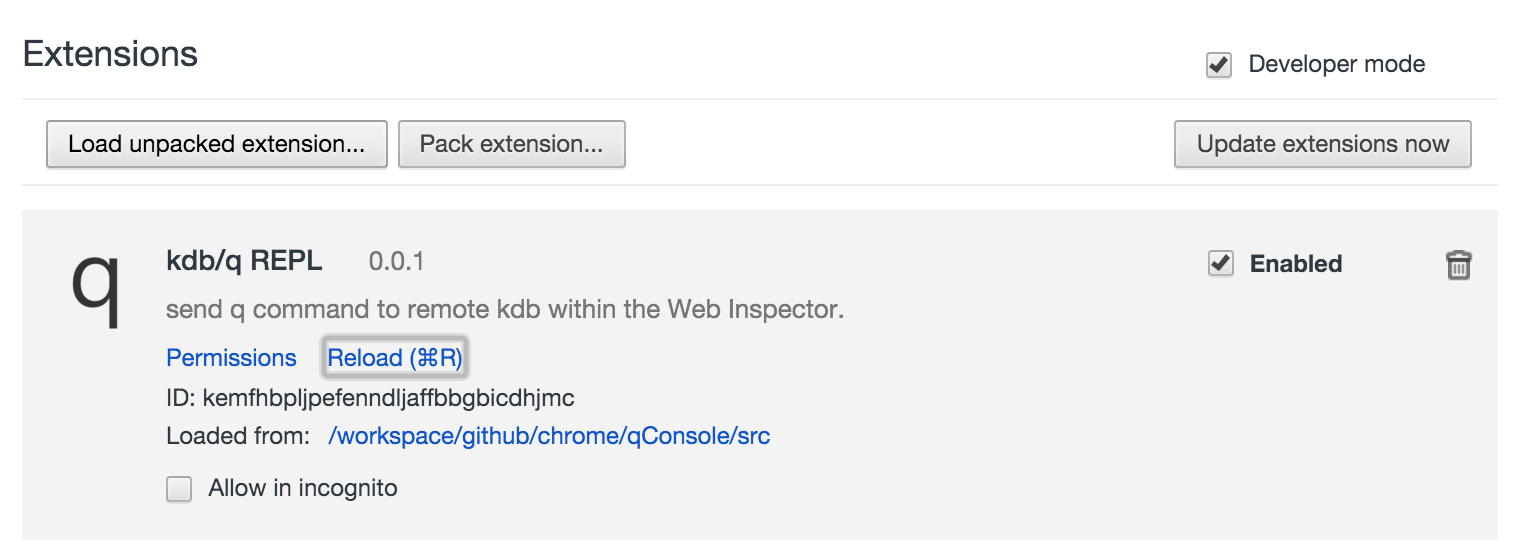Click the extension description about remote kdb
The width and height of the screenshot is (1524, 556).
coord(505,309)
